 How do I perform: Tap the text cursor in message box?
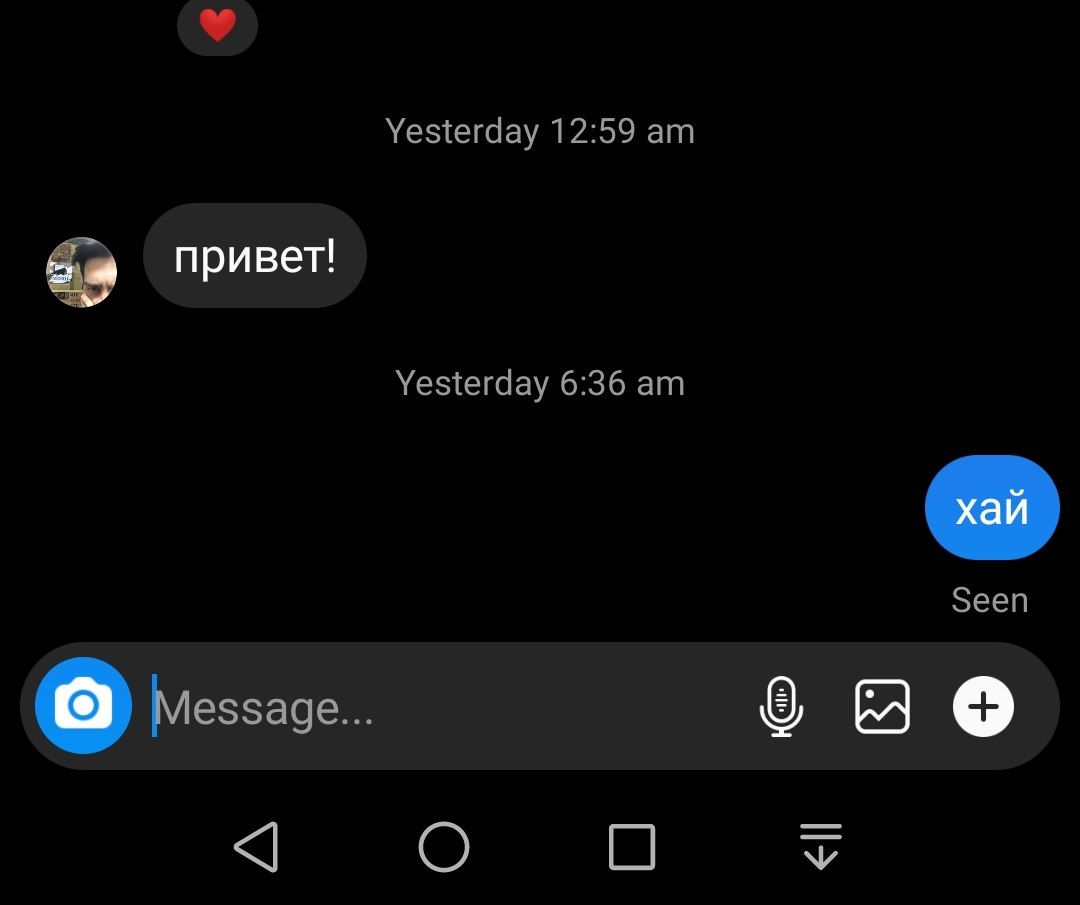[154, 705]
